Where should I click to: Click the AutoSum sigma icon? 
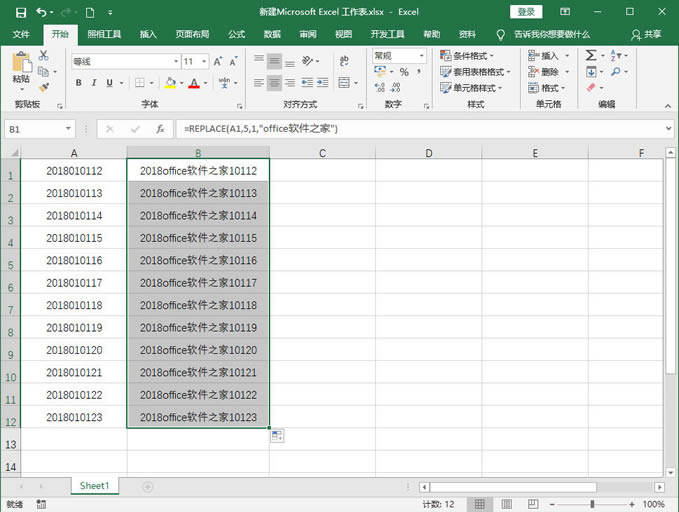click(x=590, y=56)
